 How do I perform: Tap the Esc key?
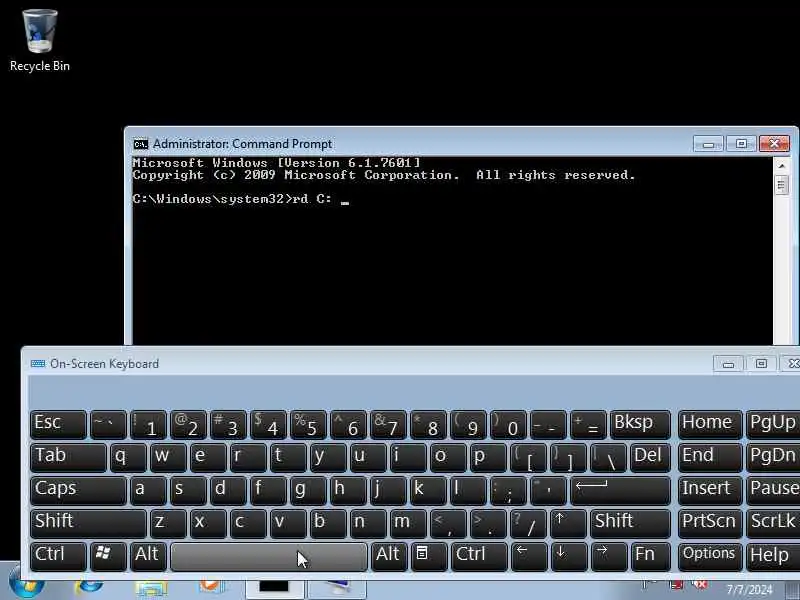[58, 425]
